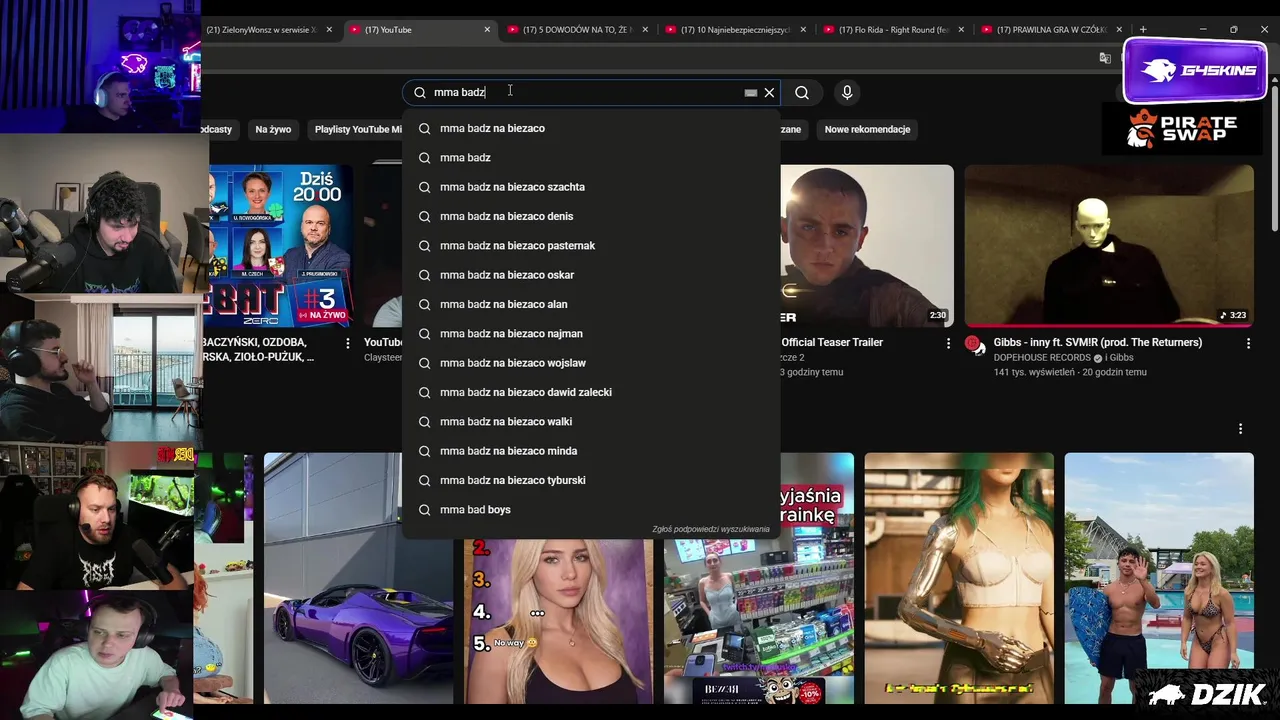This screenshot has width=1280, height=720.
Task: Start voice search with the microphone icon
Action: [847, 93]
